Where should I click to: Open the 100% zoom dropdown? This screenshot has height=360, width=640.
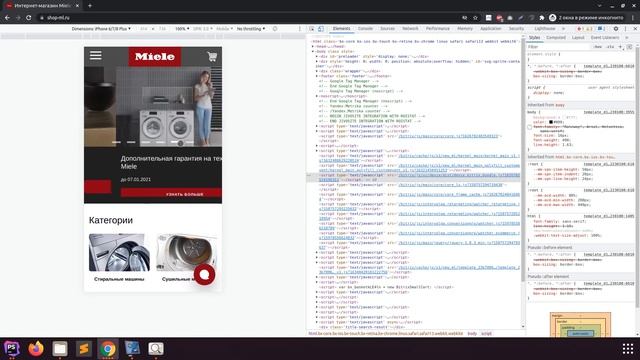pyautogui.click(x=182, y=29)
